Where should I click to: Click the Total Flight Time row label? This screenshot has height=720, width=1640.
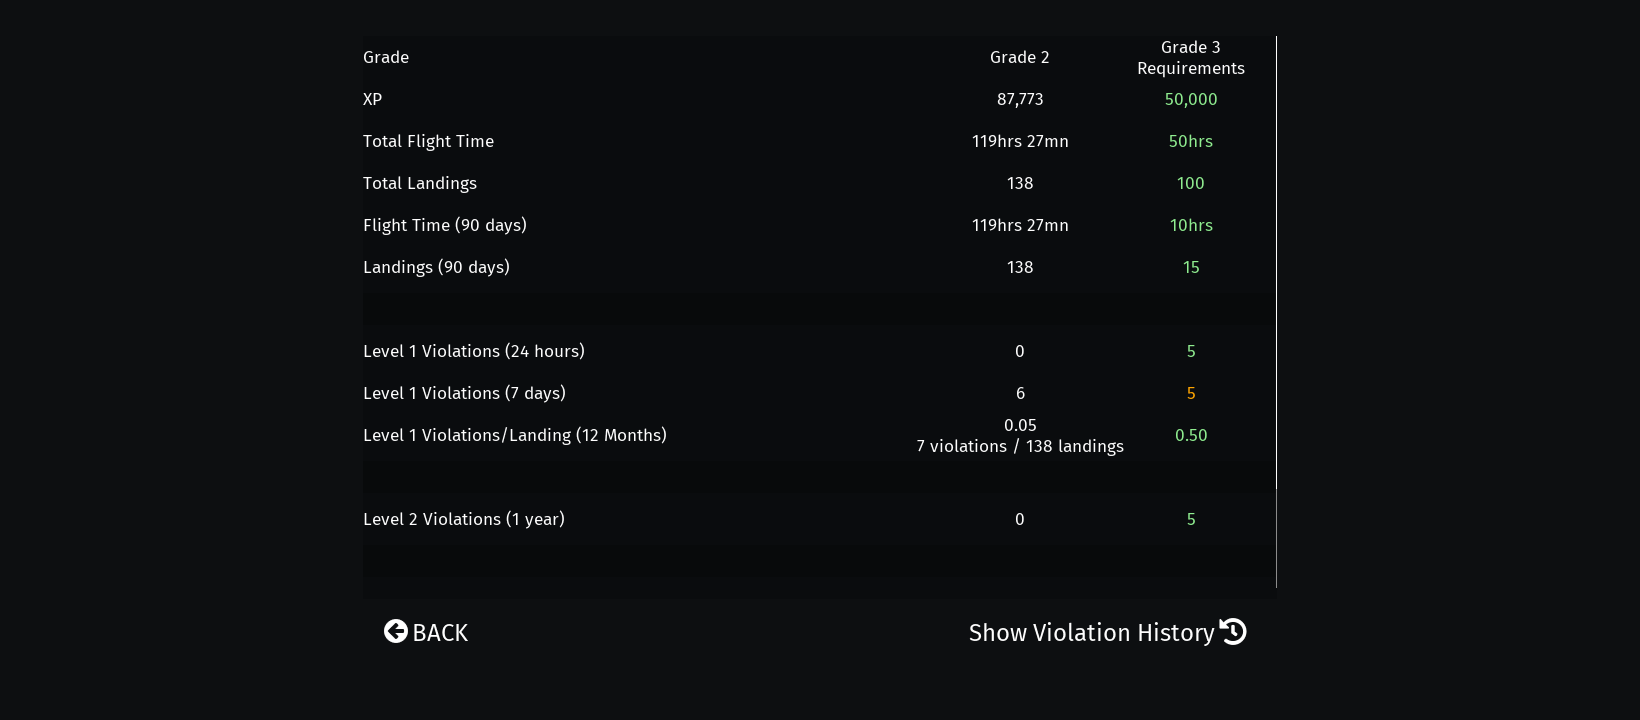428,141
